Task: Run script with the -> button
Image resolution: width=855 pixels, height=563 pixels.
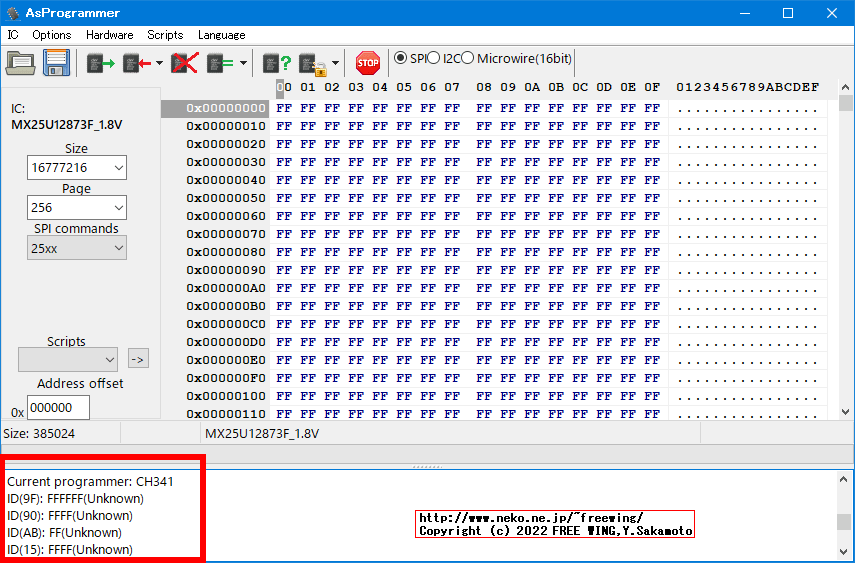Action: click(x=139, y=359)
